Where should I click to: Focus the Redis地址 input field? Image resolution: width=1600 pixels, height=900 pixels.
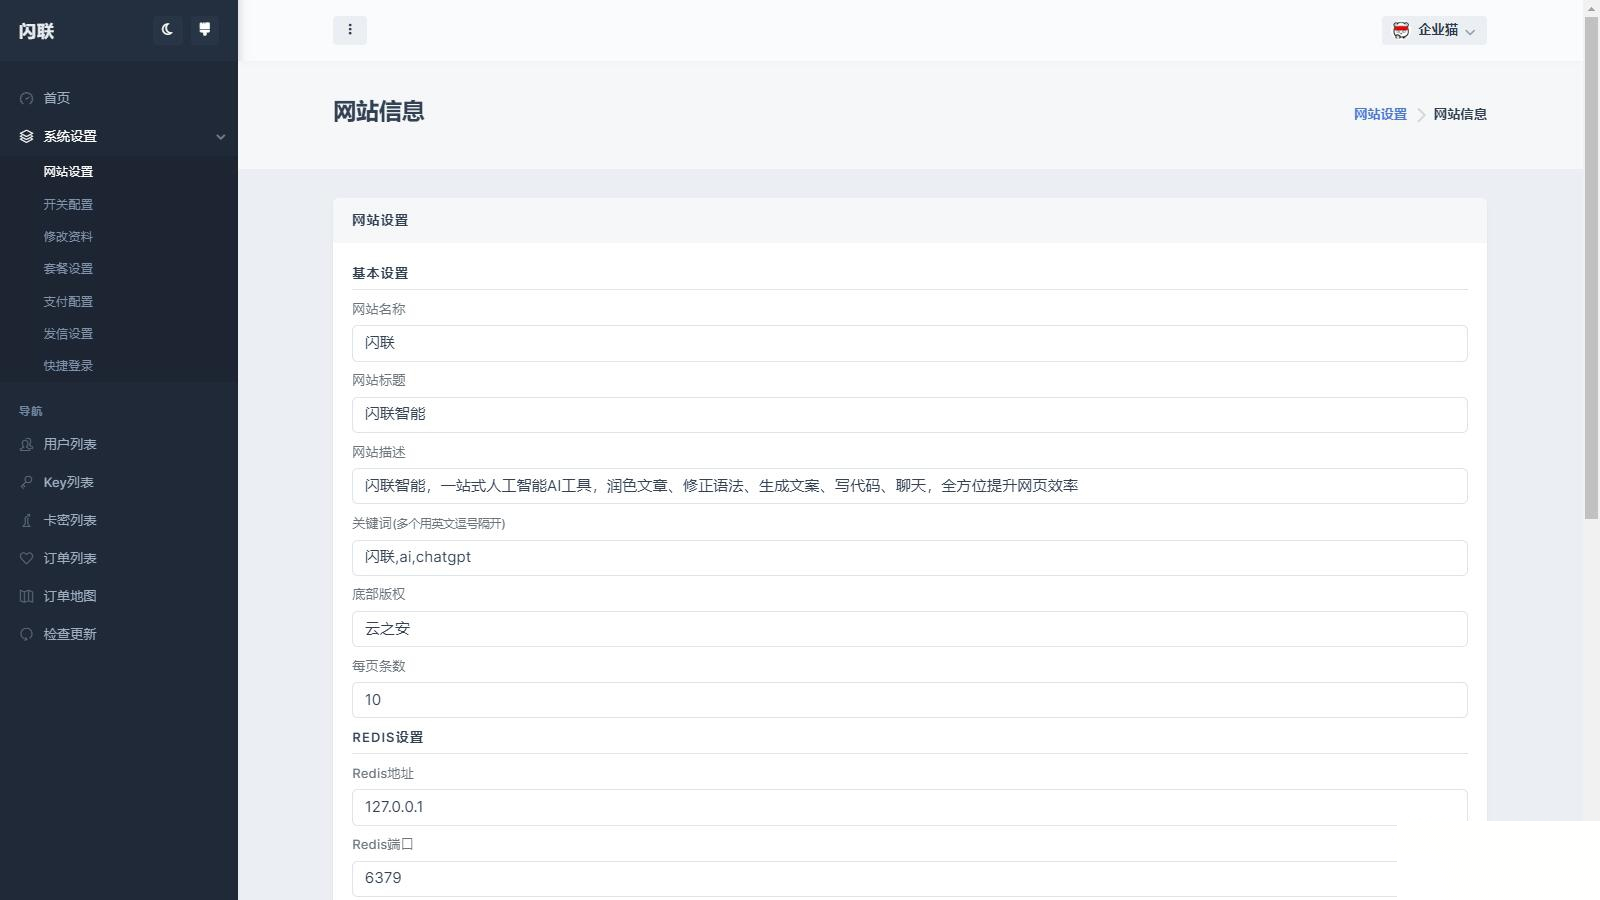(x=910, y=807)
